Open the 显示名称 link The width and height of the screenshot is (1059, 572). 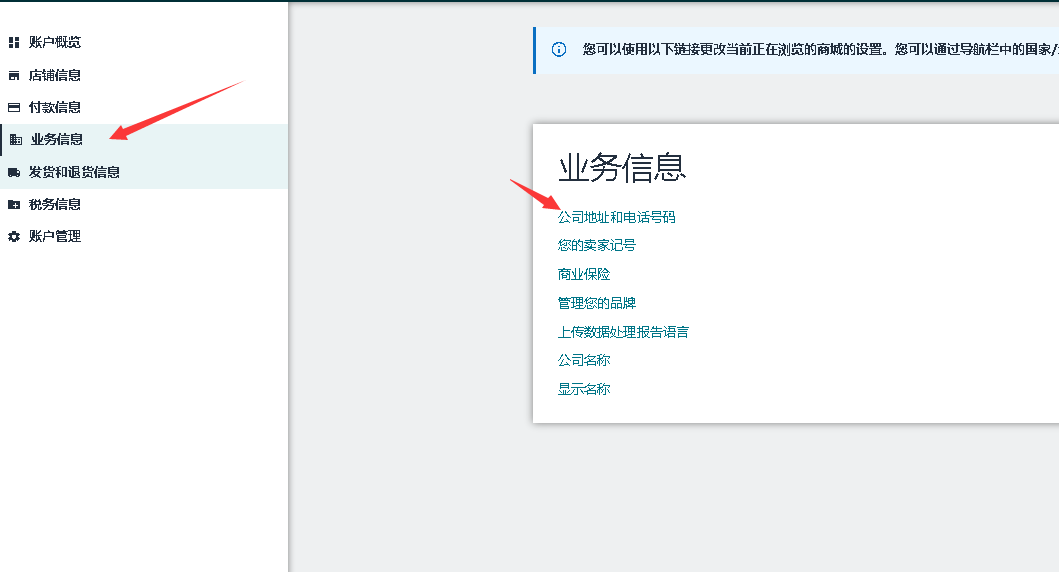click(x=583, y=389)
